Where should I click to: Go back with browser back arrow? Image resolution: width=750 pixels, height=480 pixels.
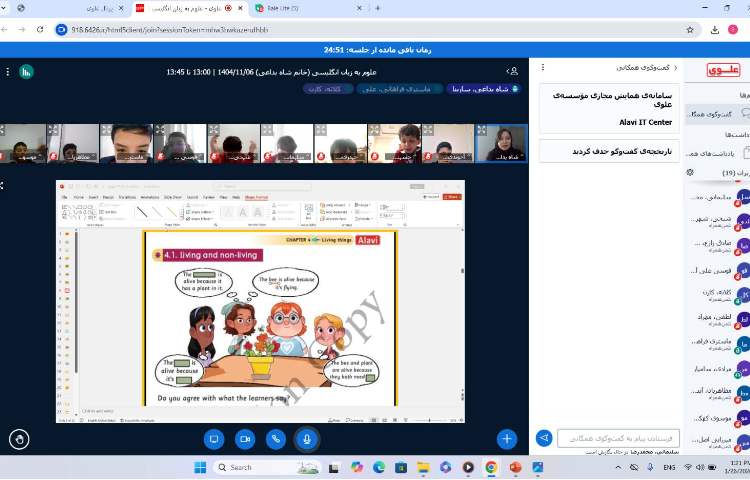[x=4, y=30]
